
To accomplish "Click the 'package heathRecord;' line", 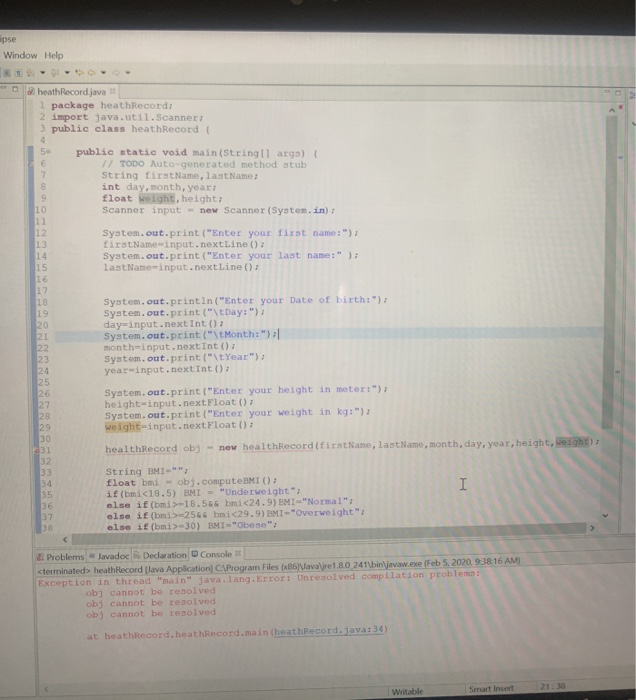I will (112, 105).
